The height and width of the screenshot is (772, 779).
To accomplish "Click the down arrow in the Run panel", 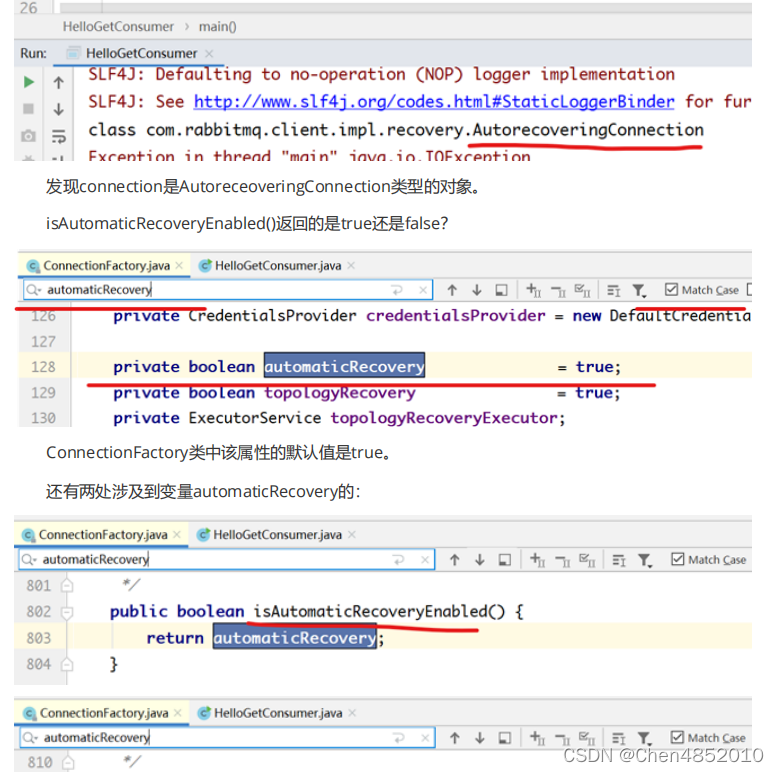I will tap(59, 109).
